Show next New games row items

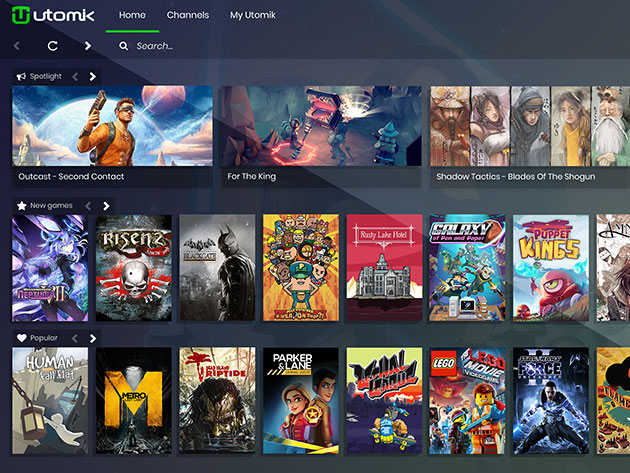click(106, 206)
